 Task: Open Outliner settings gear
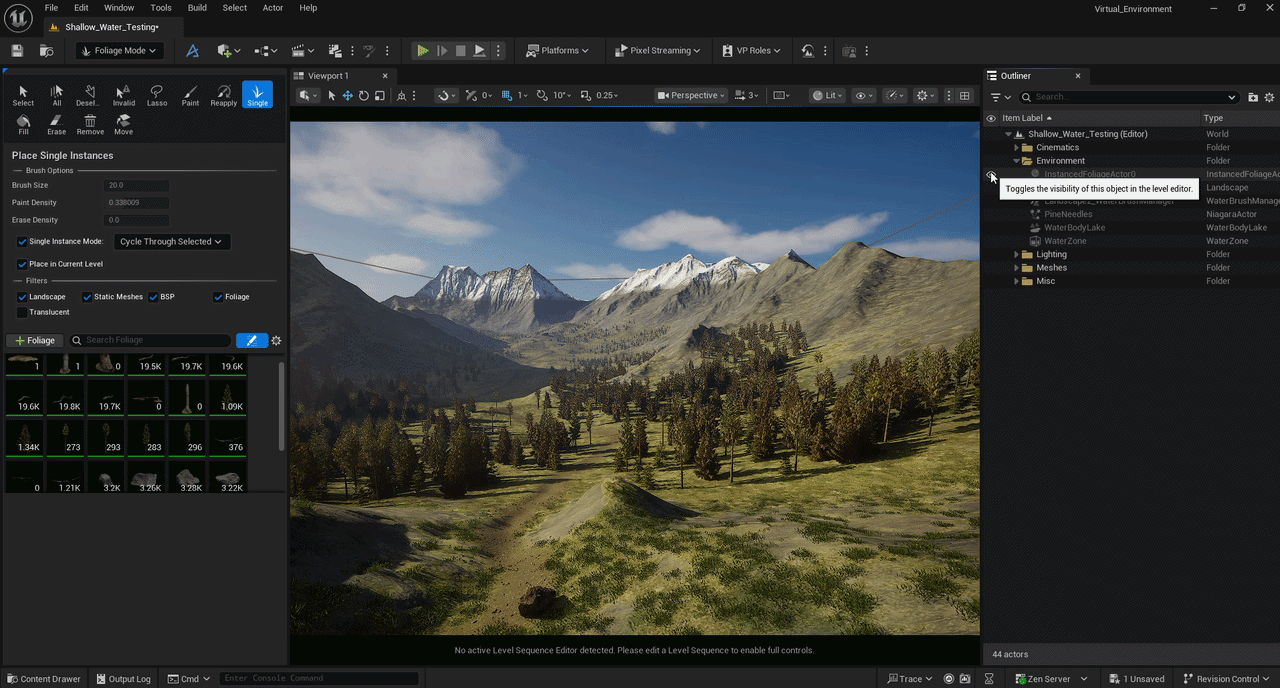tap(1270, 97)
